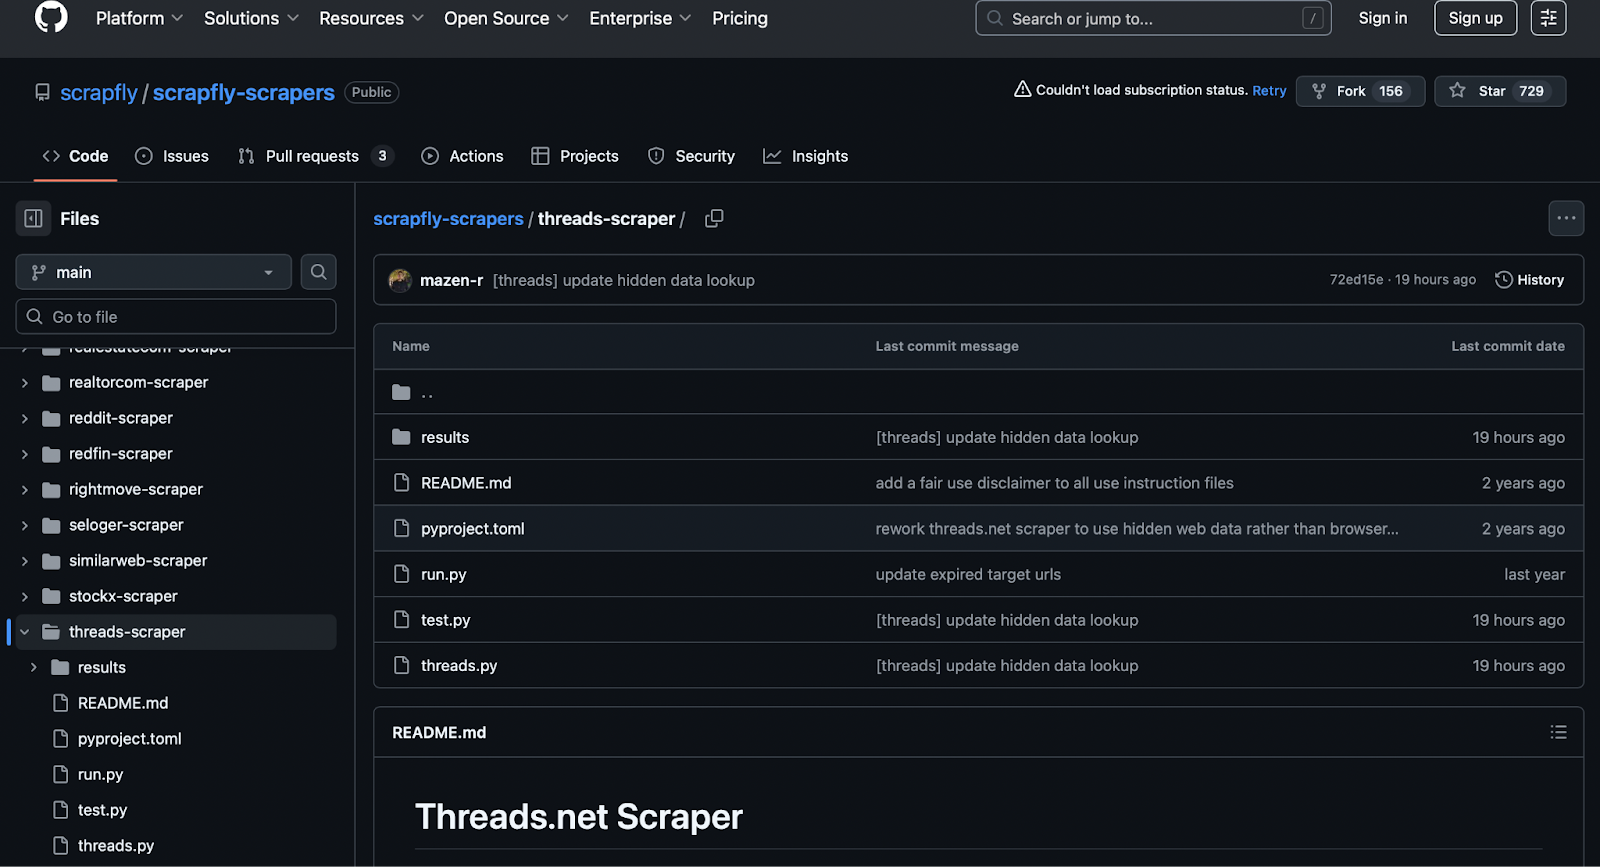This screenshot has height=867, width=1600.
Task: Click the test.py file icon in table
Action: tap(401, 619)
